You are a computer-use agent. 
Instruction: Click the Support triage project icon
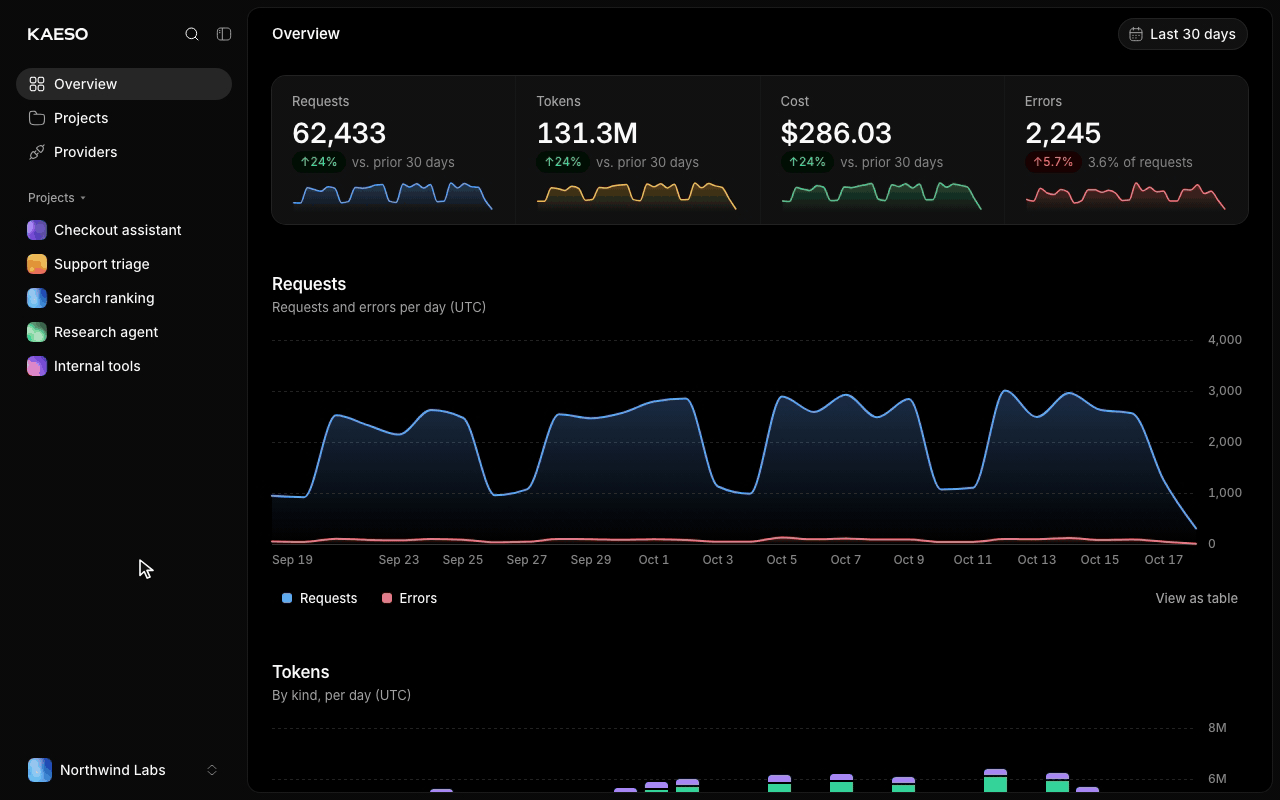click(37, 264)
